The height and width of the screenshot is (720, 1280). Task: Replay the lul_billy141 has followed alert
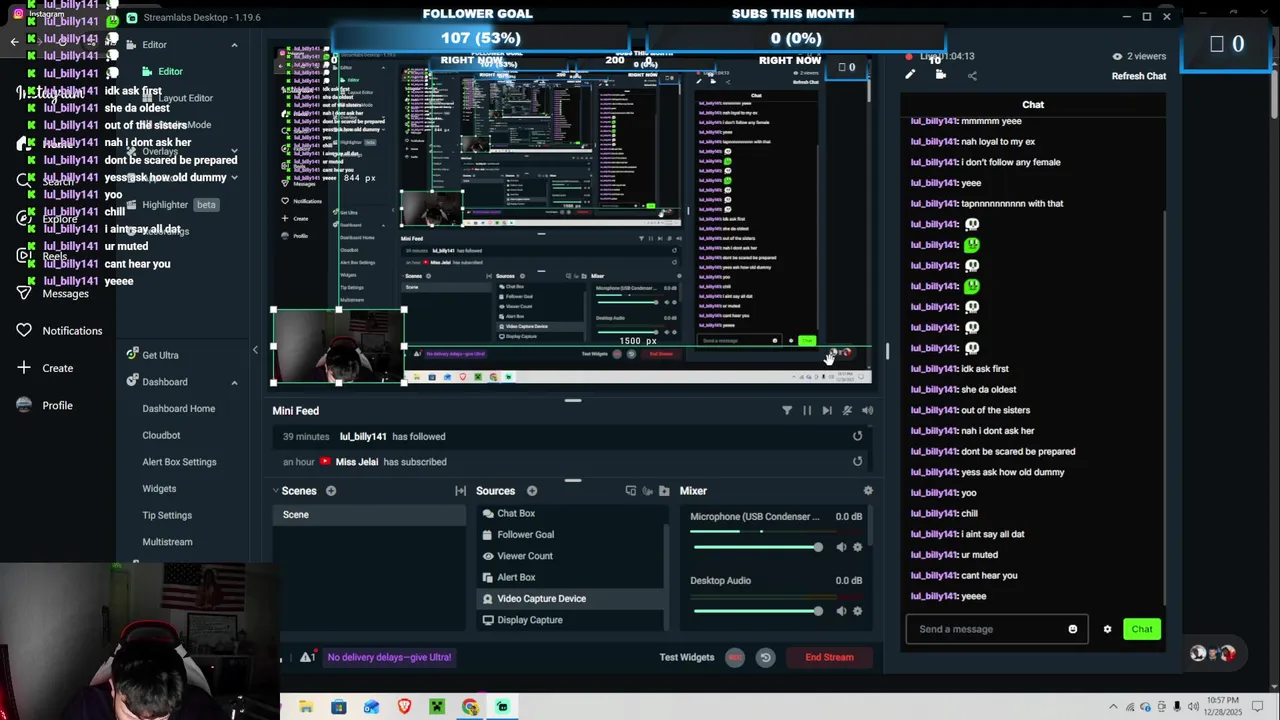click(857, 436)
